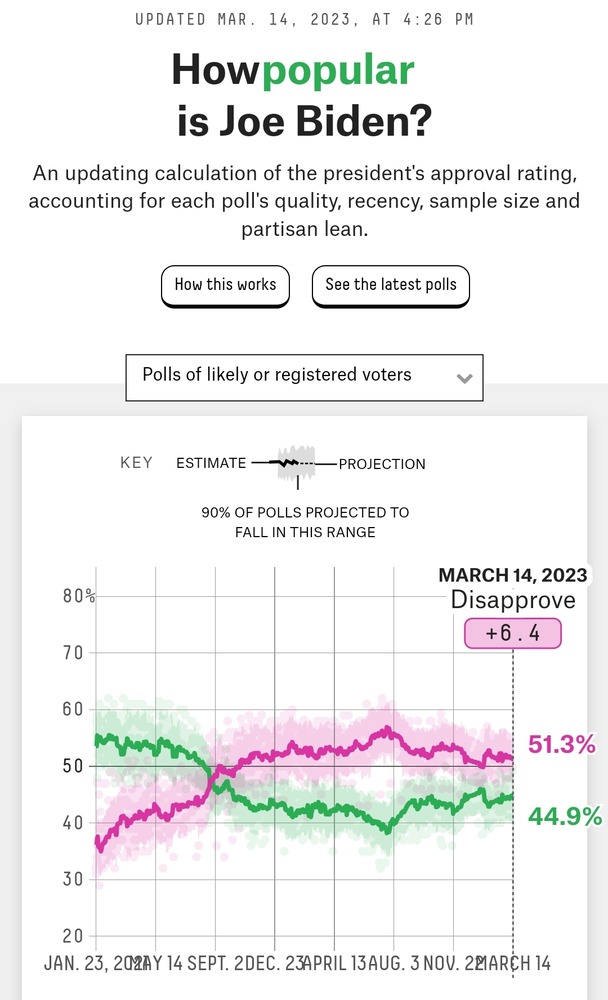Click the 'Disapprove' tooltip label
This screenshot has width=608, height=1000.
tap(513, 601)
